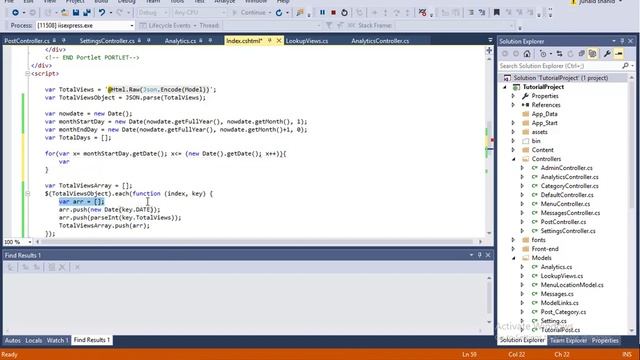Restart debugging with circular arrow icon

click(x=344, y=13)
